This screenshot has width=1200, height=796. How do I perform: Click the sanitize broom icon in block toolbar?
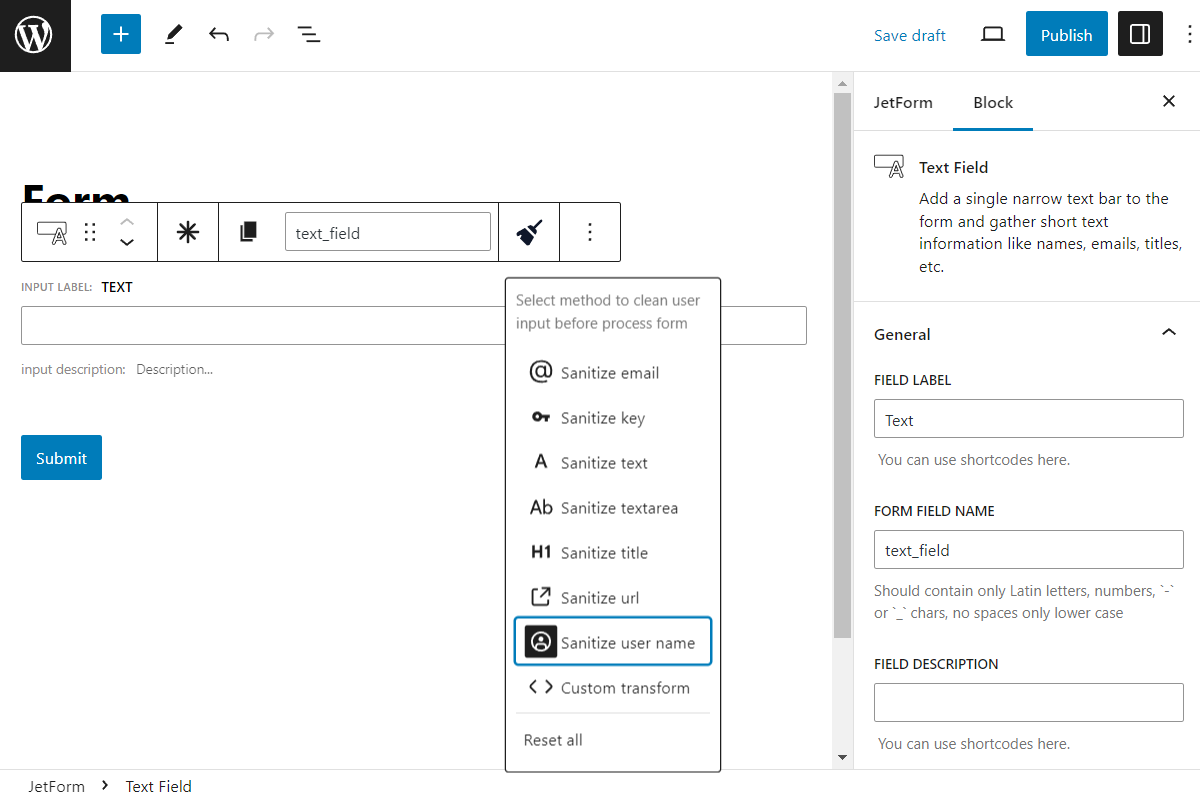click(x=528, y=231)
